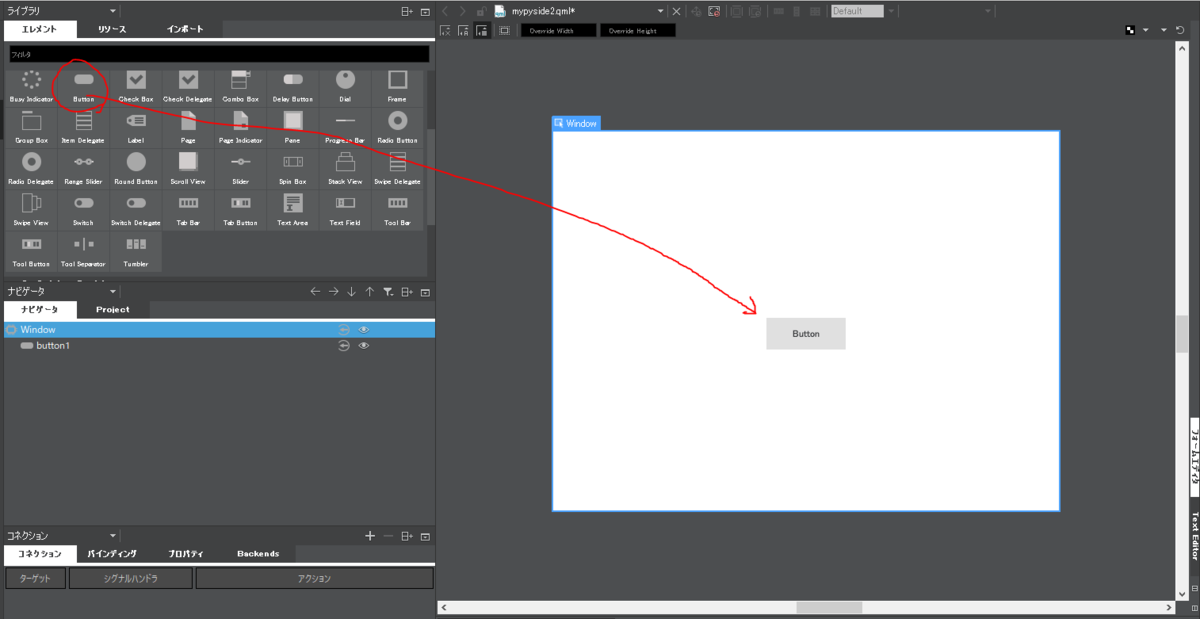Close the mypyside2.qml document
This screenshot has width=1200, height=619.
coord(677,11)
